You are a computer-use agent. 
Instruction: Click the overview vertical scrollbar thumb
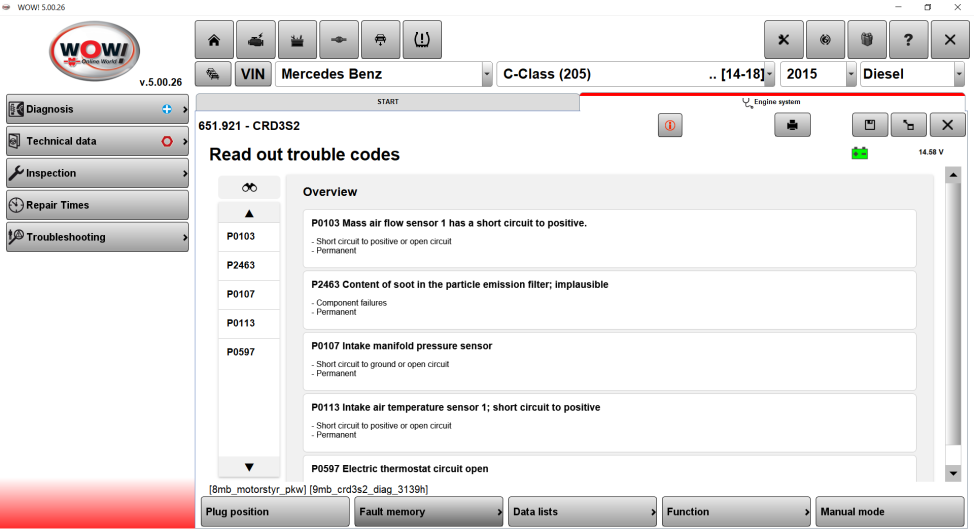pos(953,314)
